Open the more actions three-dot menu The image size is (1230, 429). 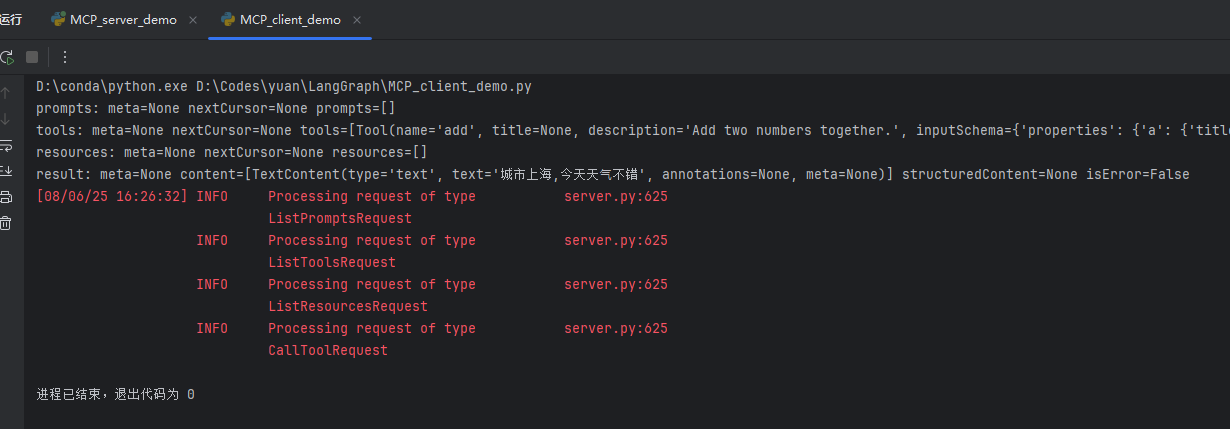click(x=65, y=57)
